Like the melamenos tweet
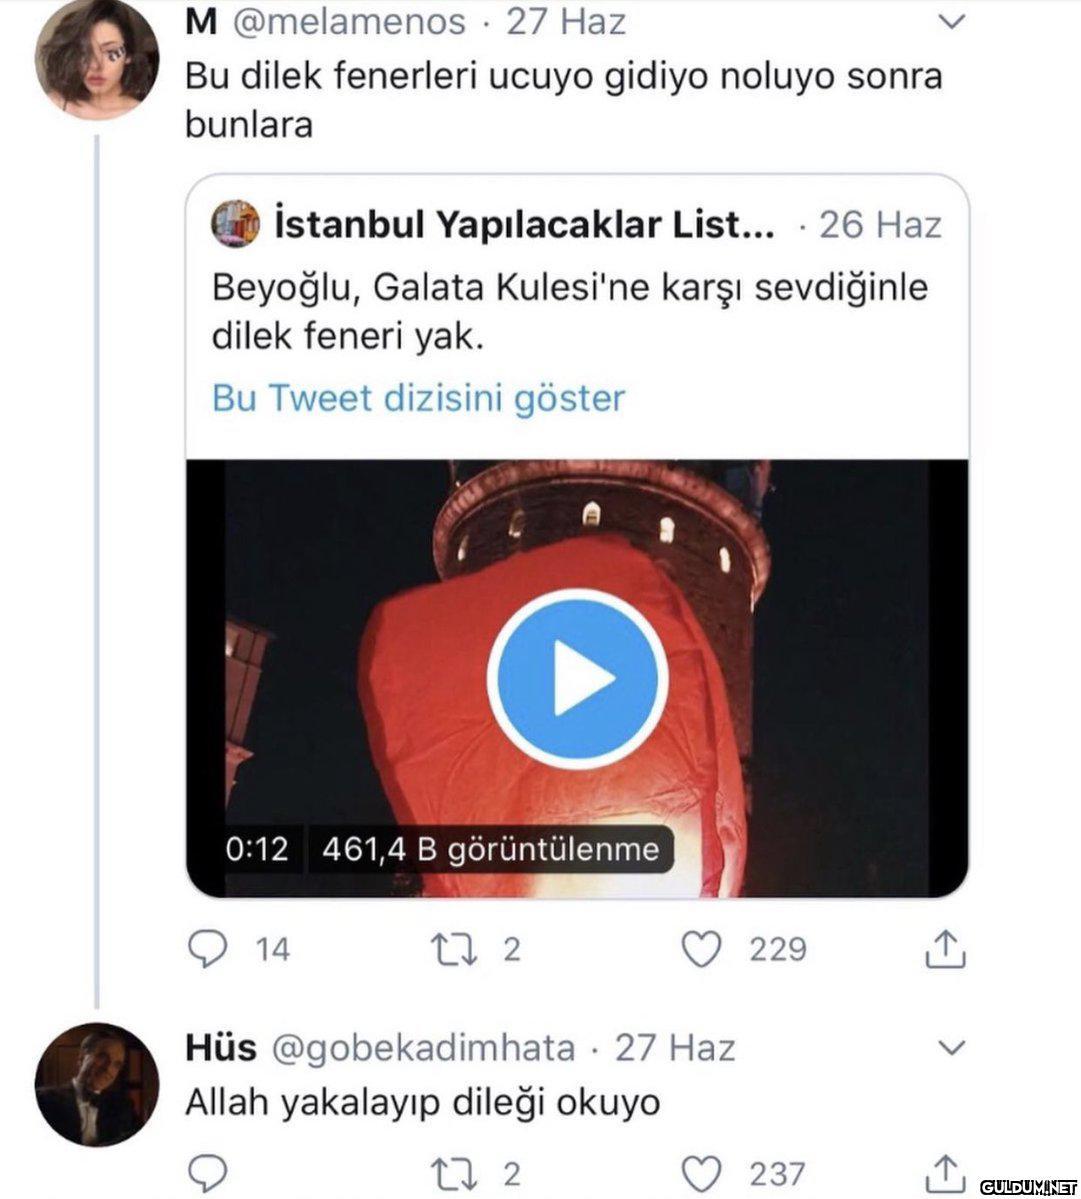The image size is (1081, 1199). tap(701, 949)
